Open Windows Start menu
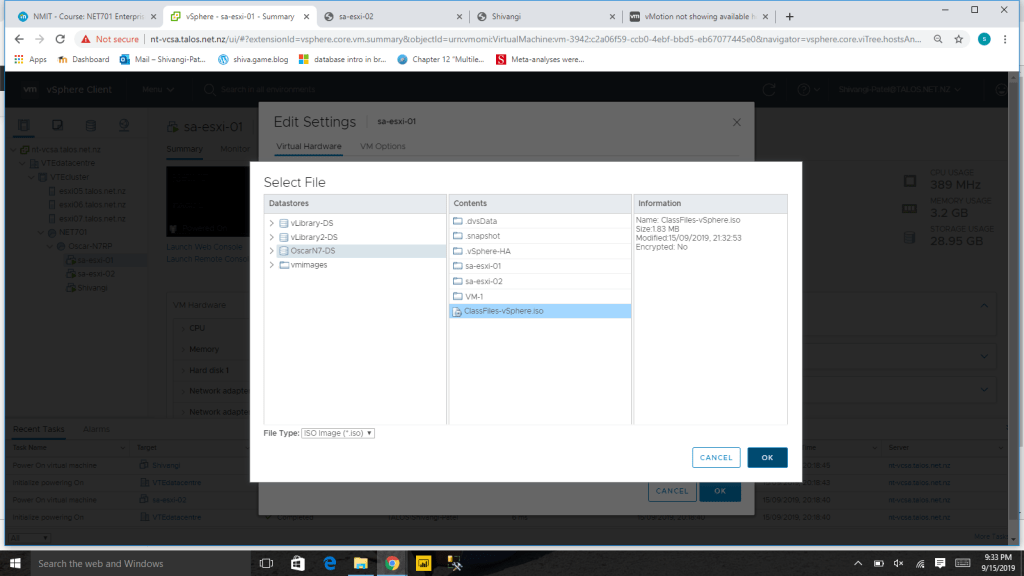The height and width of the screenshot is (576, 1024). pos(15,563)
